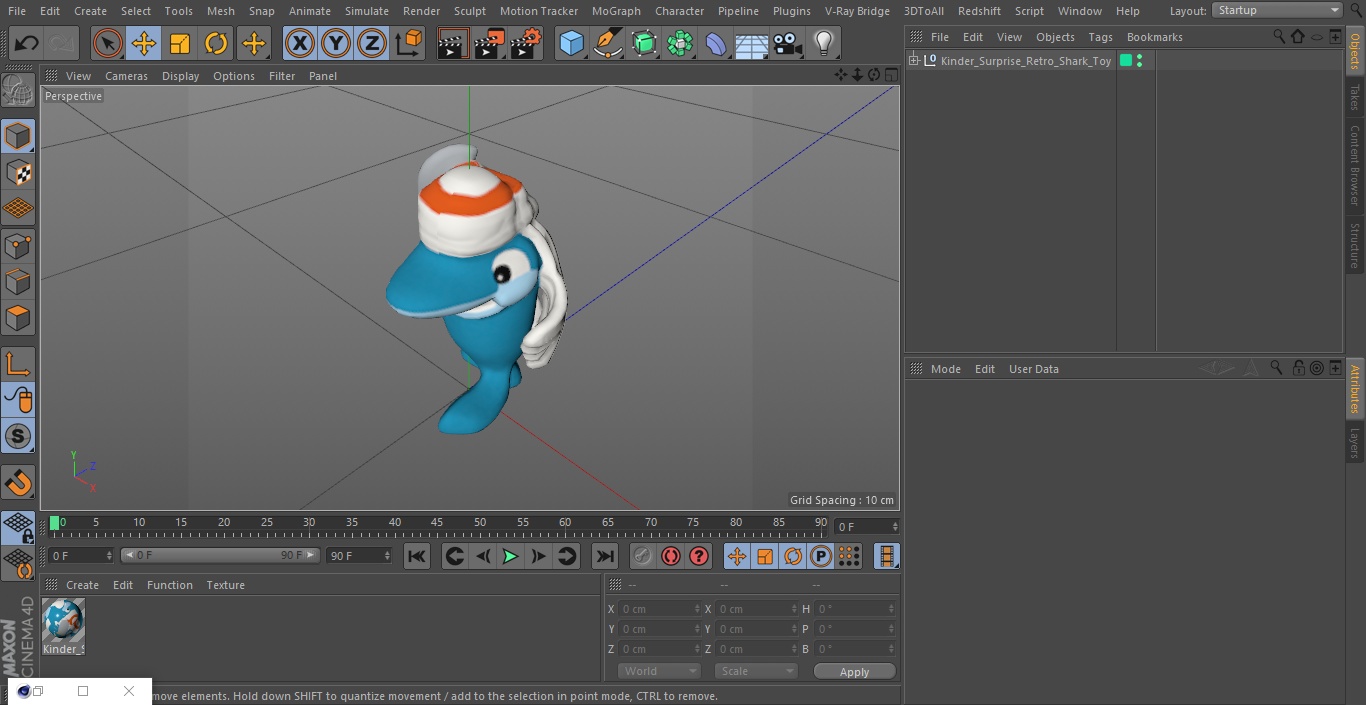Viewport: 1366px width, 705px height.
Task: Toggle X axis lock
Action: 300,43
